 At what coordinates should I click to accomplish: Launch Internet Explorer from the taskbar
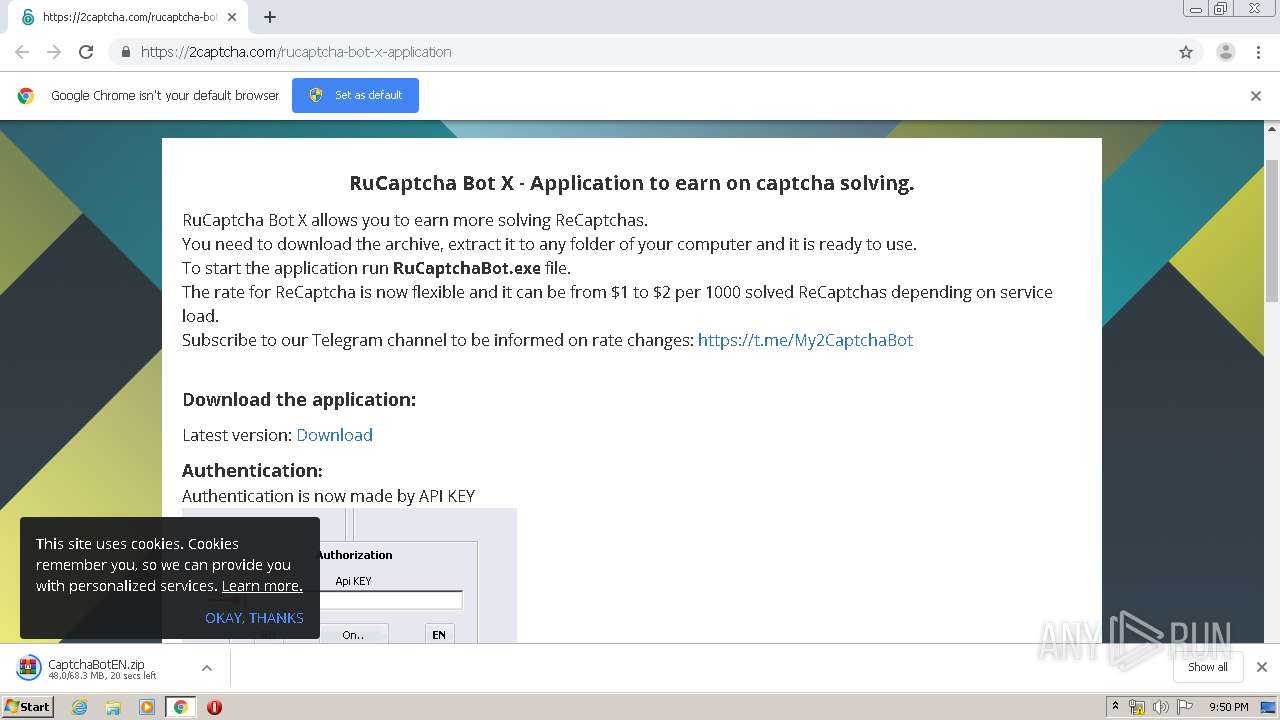[x=80, y=707]
